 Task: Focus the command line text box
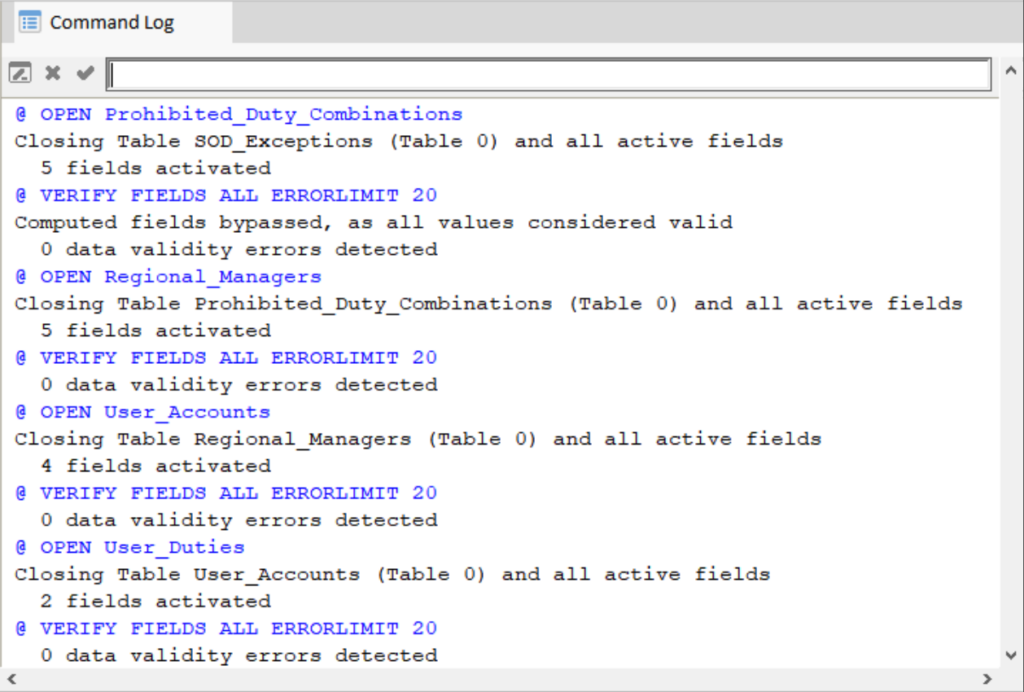(x=548, y=75)
